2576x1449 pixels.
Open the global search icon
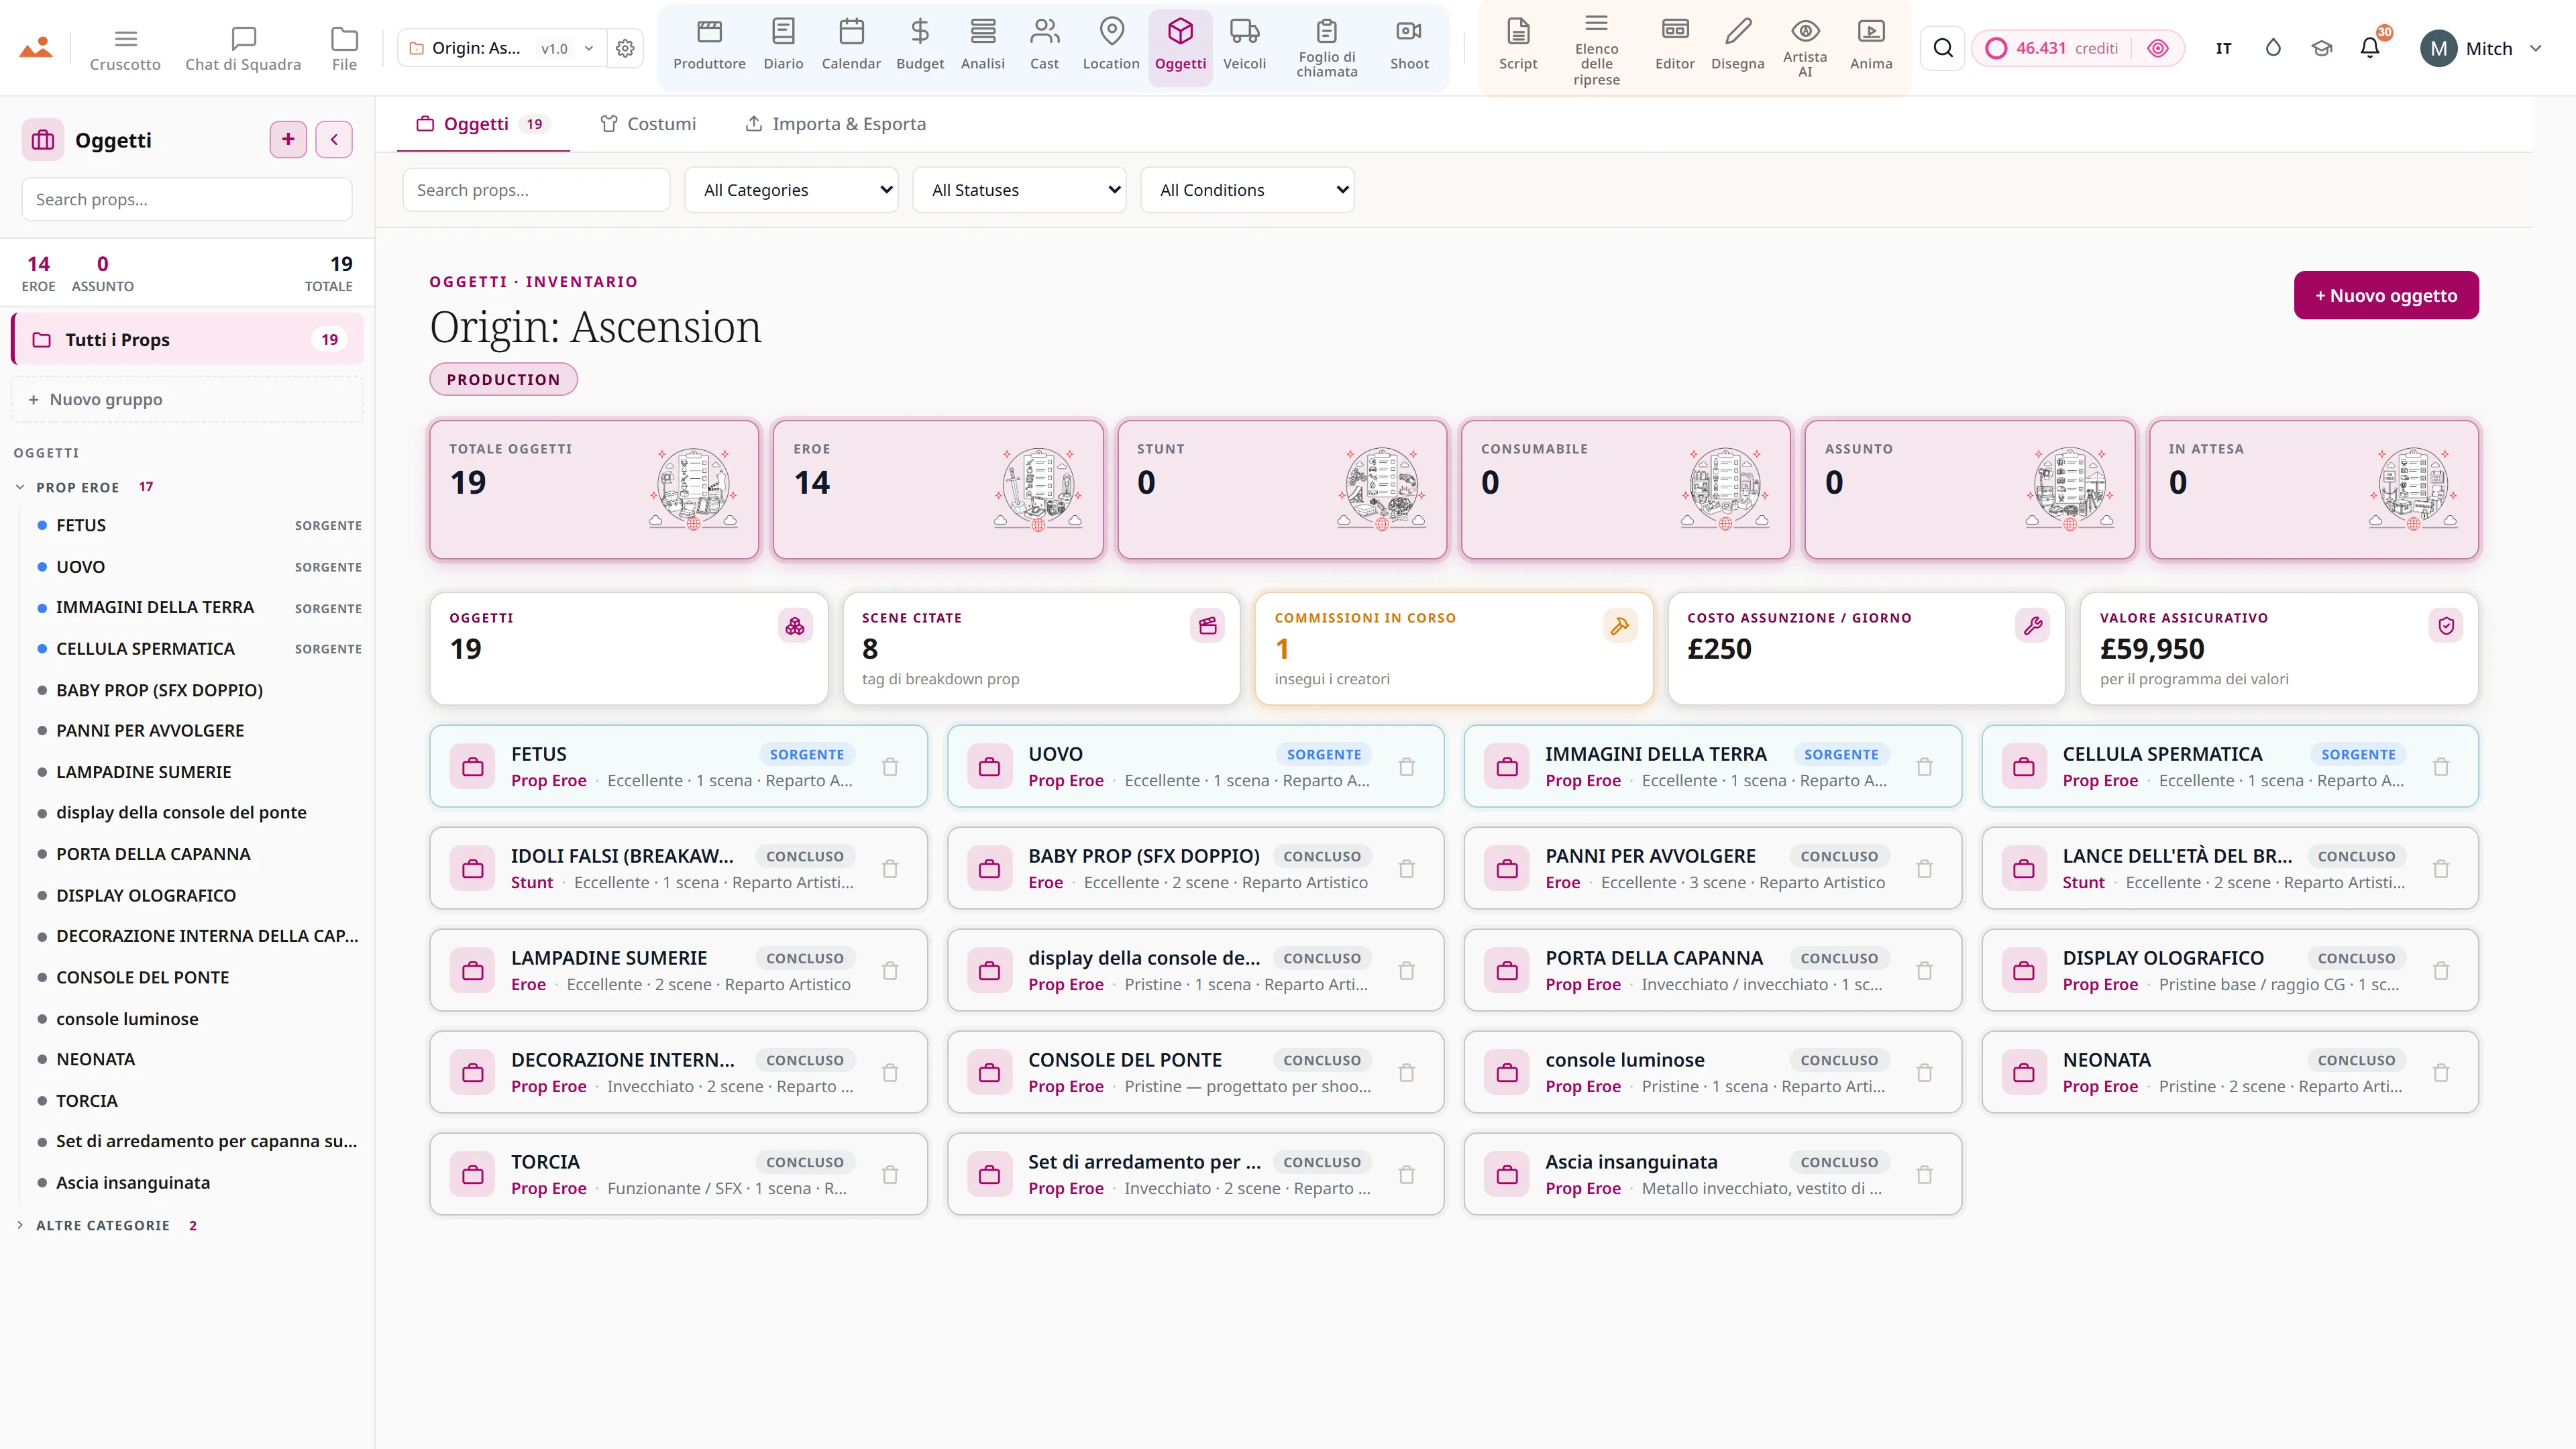point(1942,48)
